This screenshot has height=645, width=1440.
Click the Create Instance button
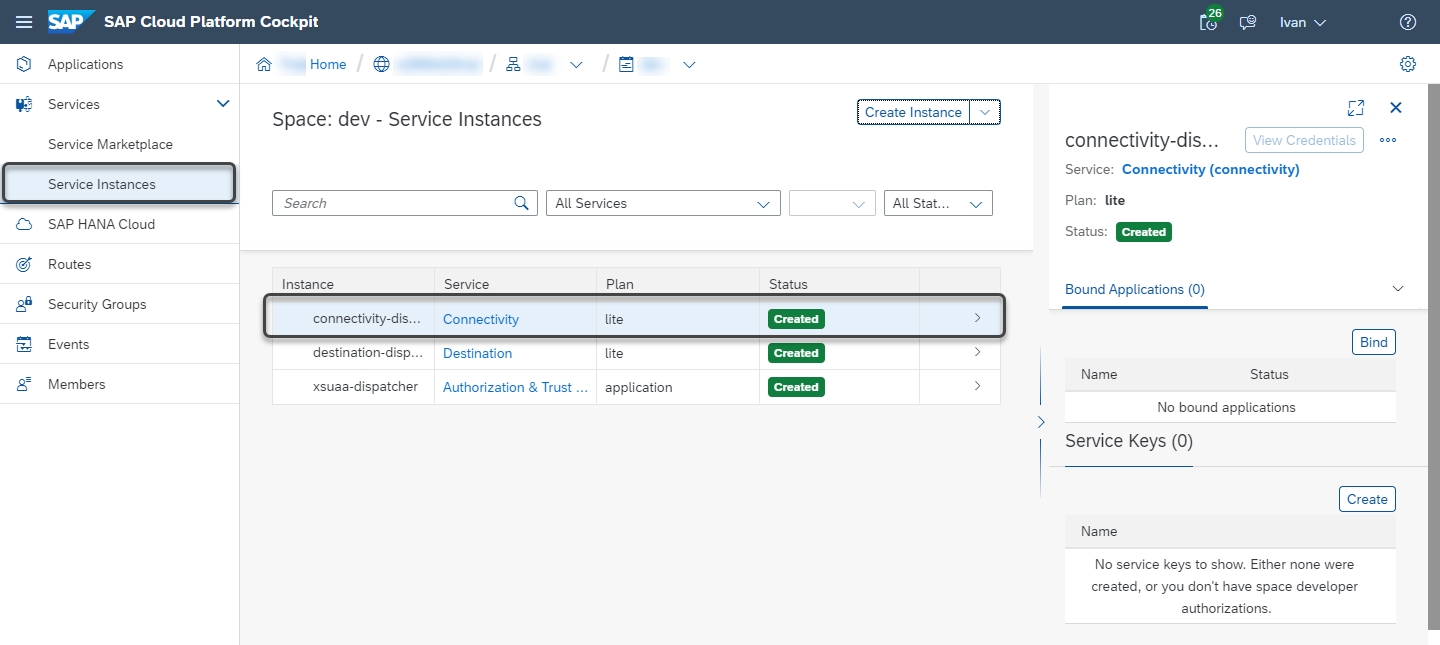click(x=913, y=112)
